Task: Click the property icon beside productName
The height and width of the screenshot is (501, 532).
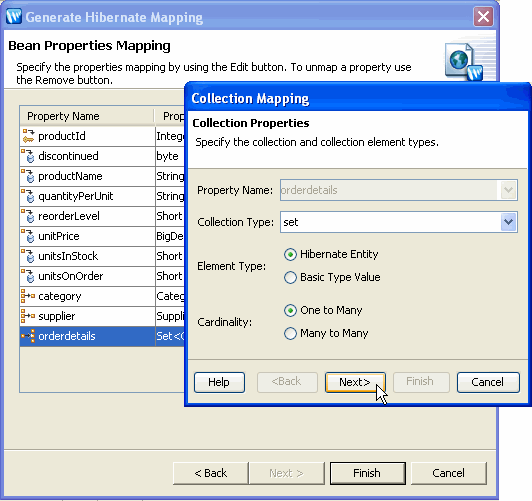Action: click(x=28, y=176)
